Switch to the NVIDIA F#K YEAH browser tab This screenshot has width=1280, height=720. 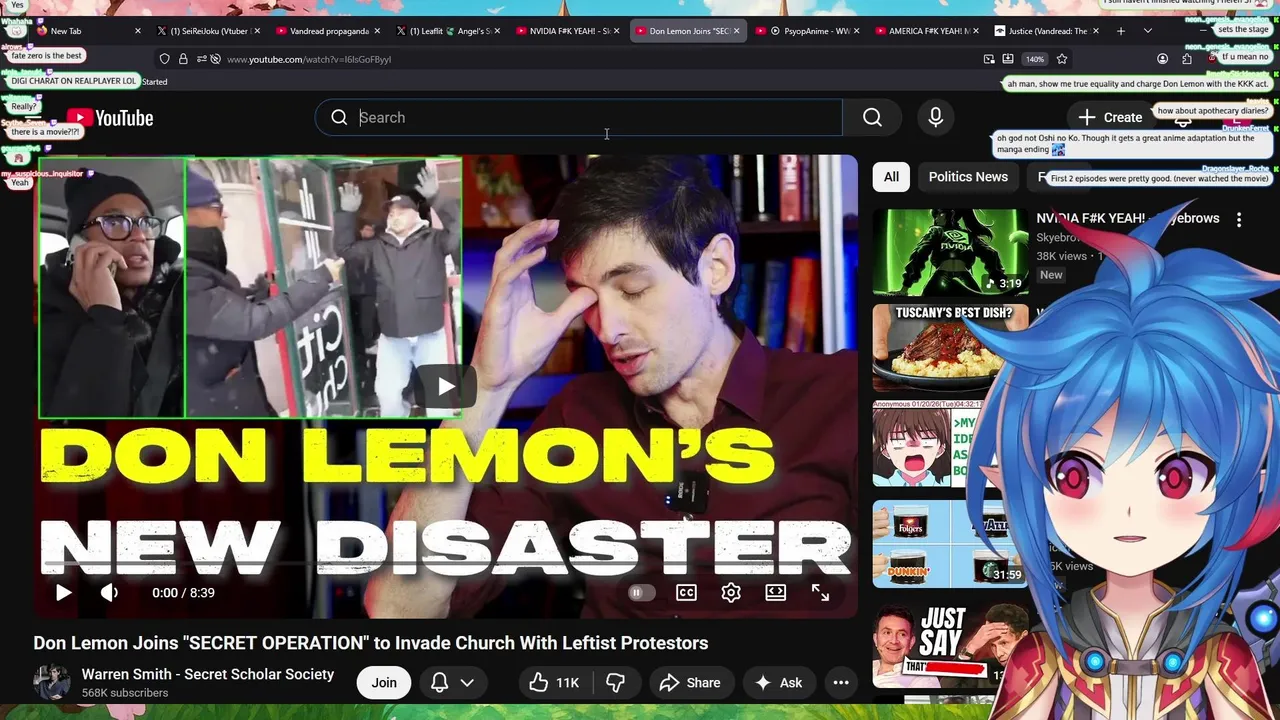[x=568, y=31]
